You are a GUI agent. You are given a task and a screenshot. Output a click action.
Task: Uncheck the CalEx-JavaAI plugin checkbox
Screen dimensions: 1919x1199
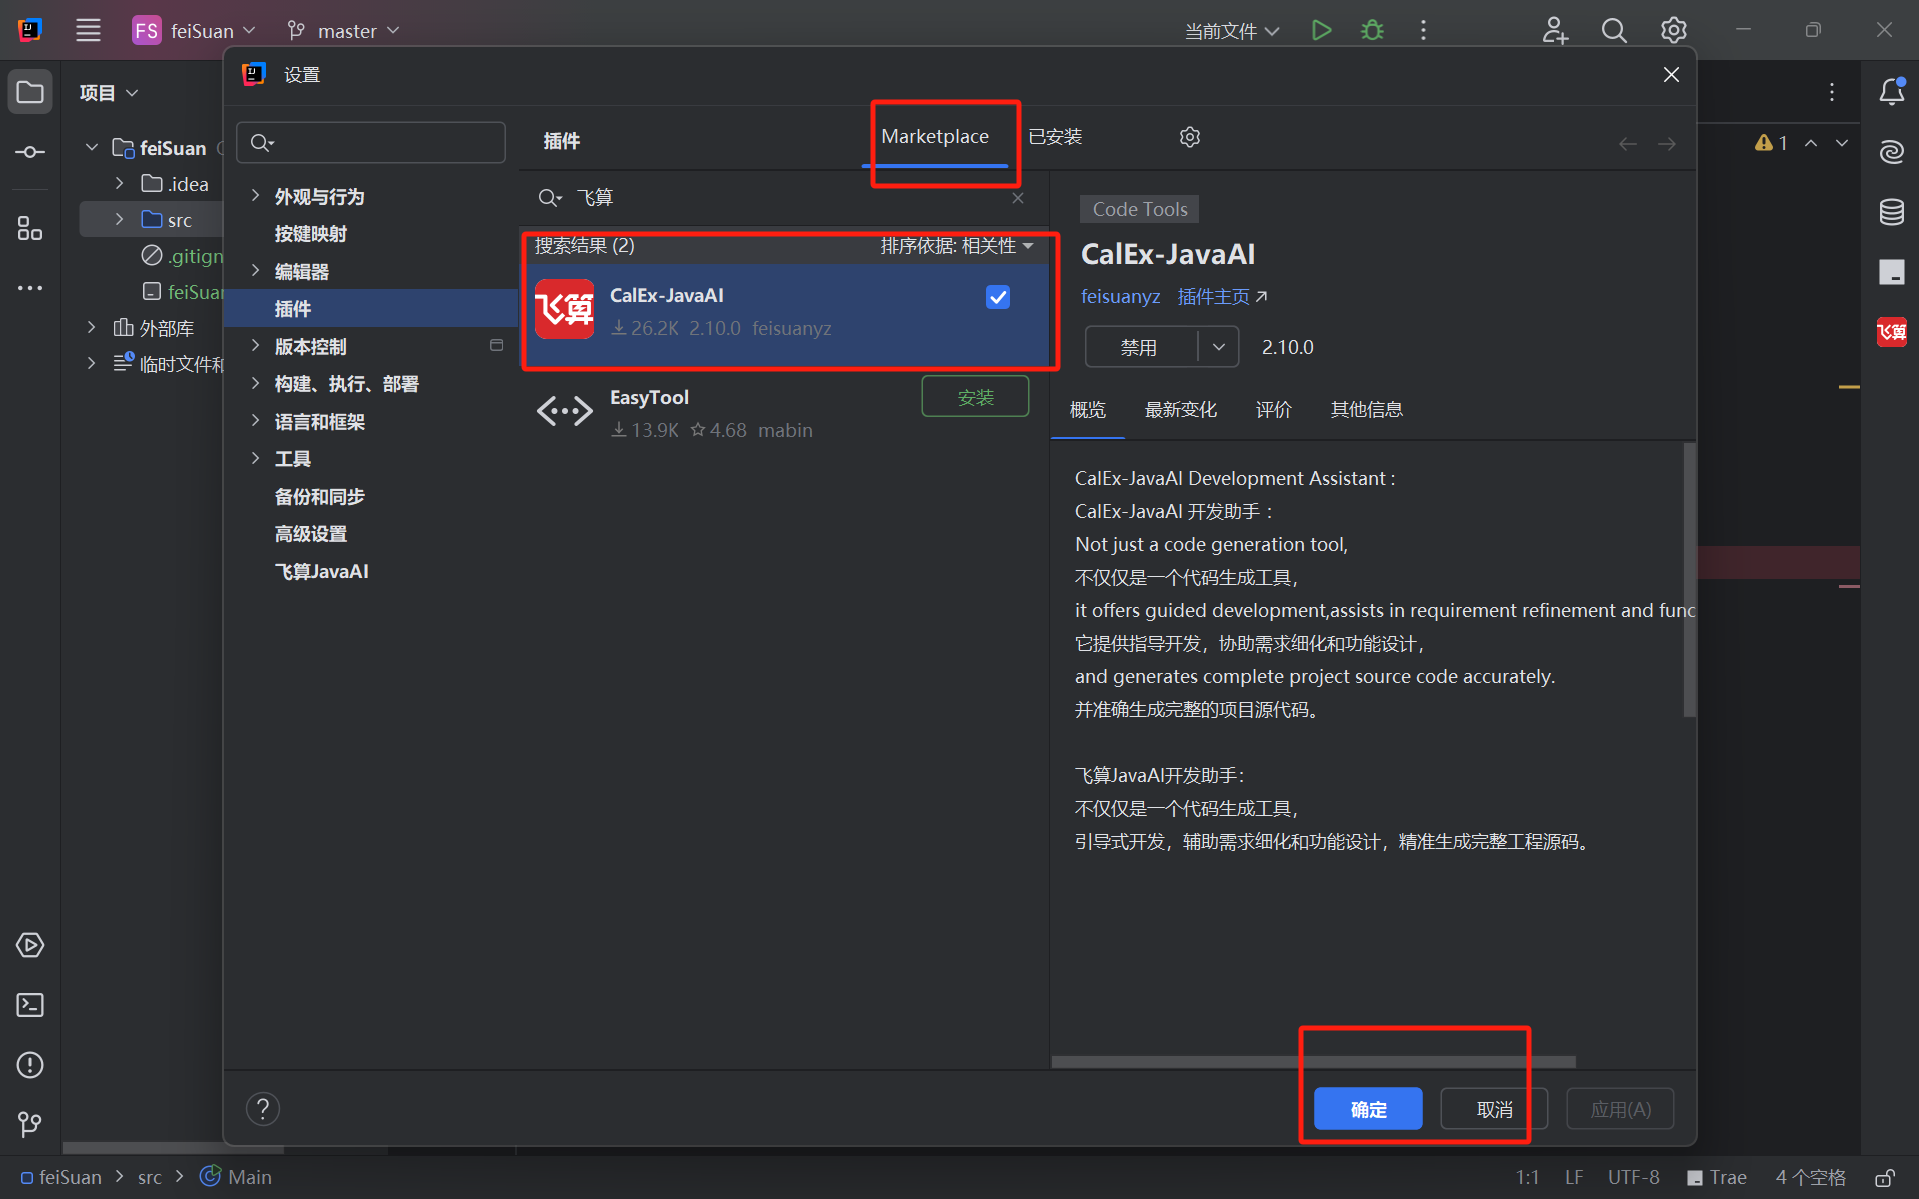997,297
